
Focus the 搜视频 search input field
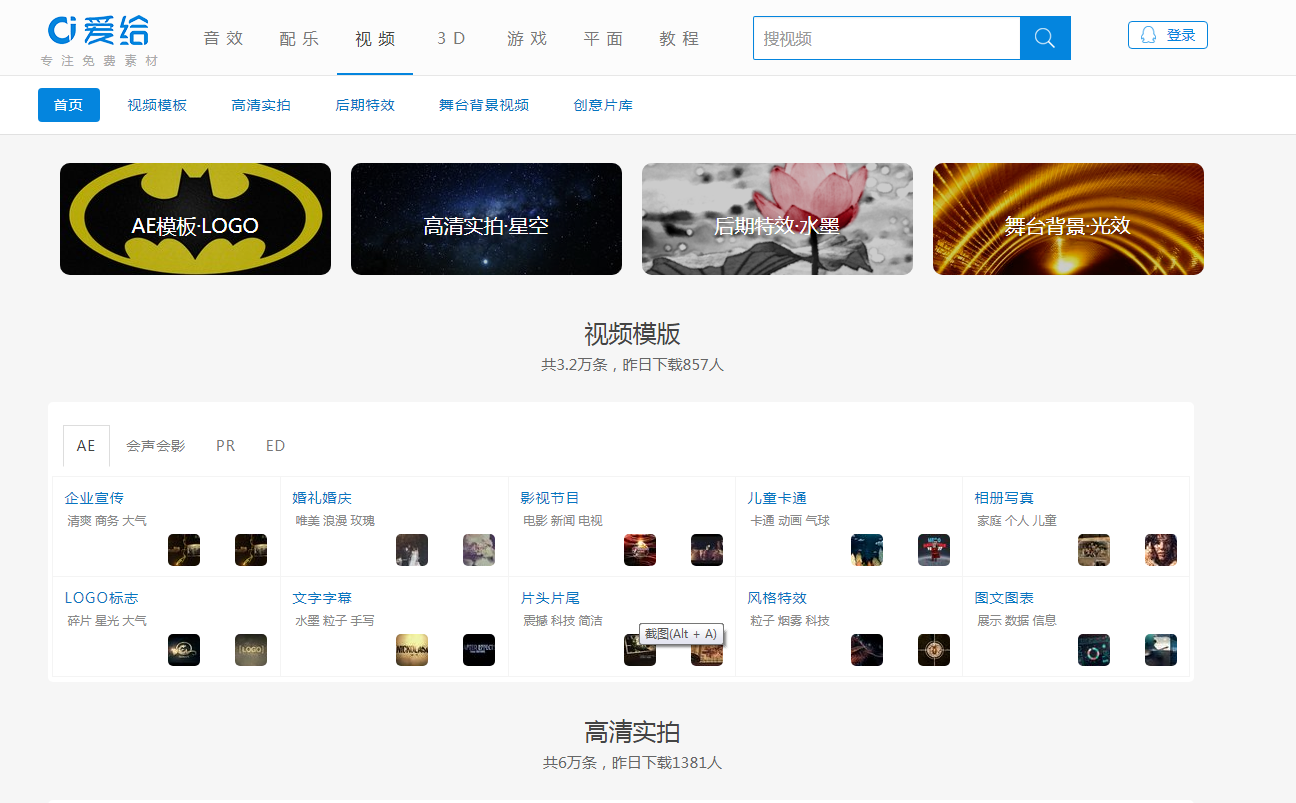(886, 38)
